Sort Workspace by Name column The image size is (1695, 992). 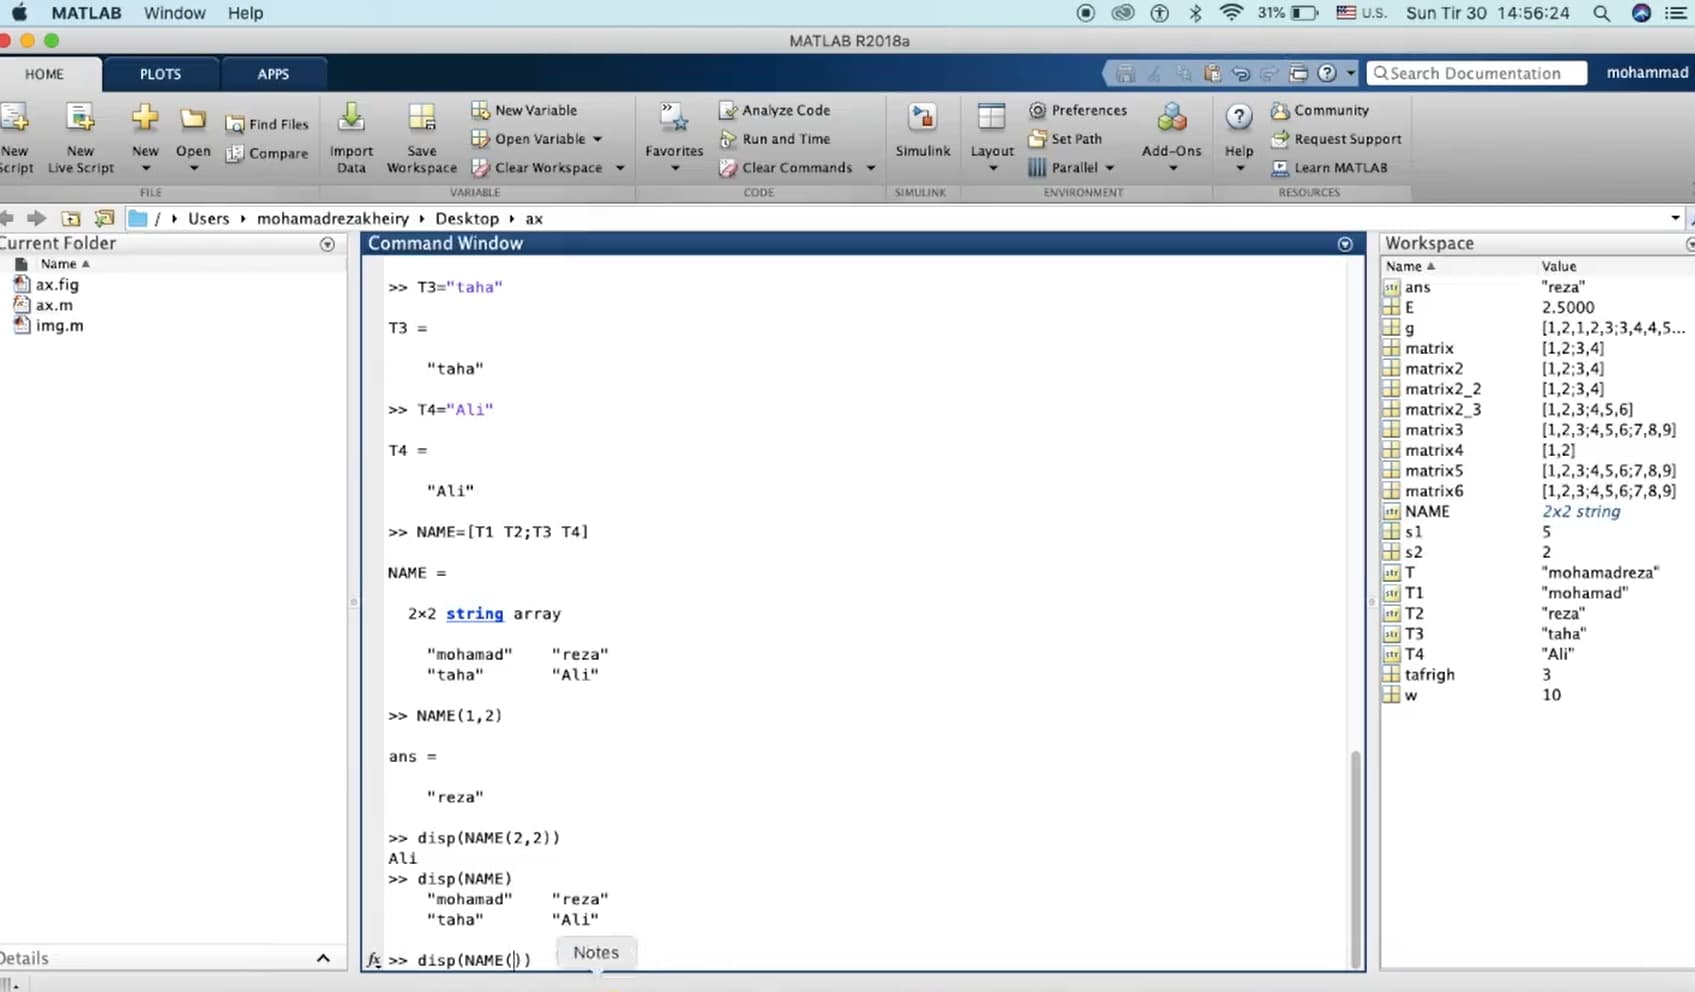(1410, 266)
